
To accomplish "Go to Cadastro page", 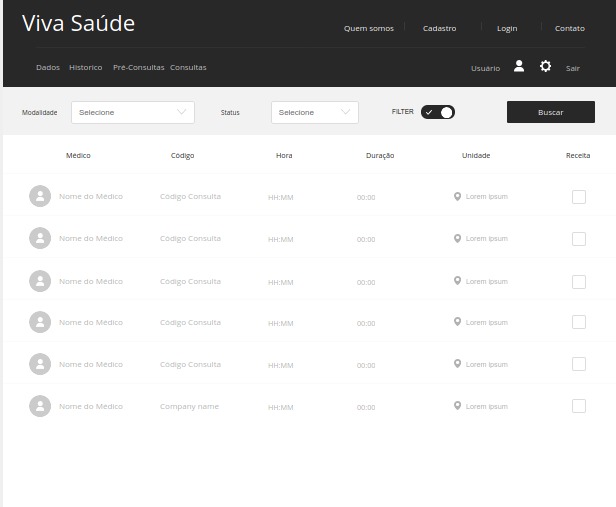I will click(440, 28).
